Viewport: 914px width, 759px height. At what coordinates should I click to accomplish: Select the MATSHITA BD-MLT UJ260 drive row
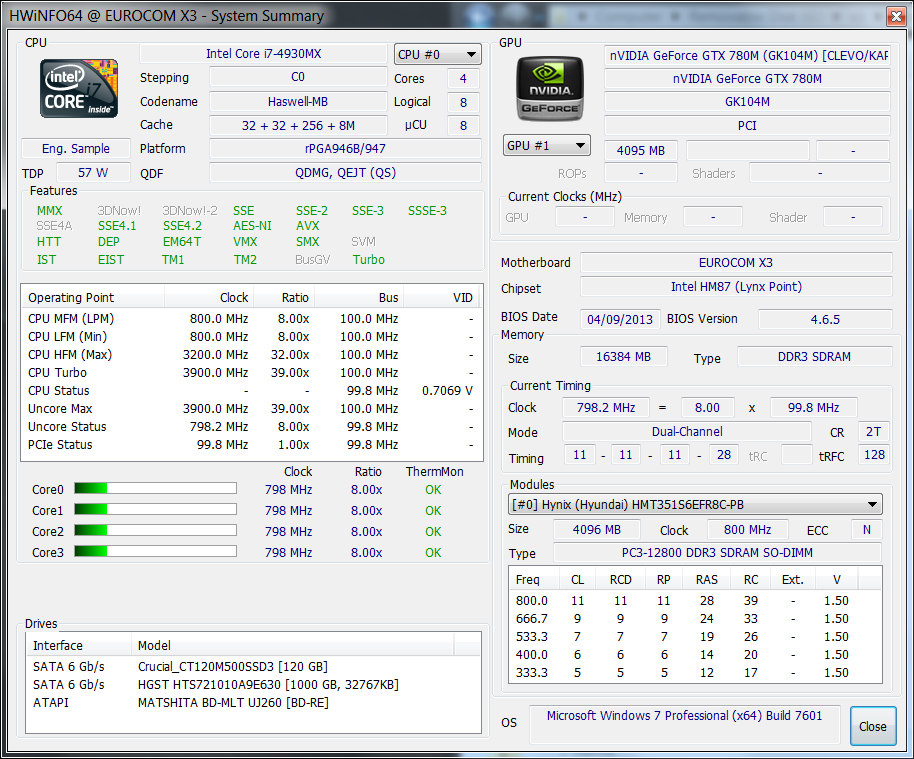(x=254, y=702)
